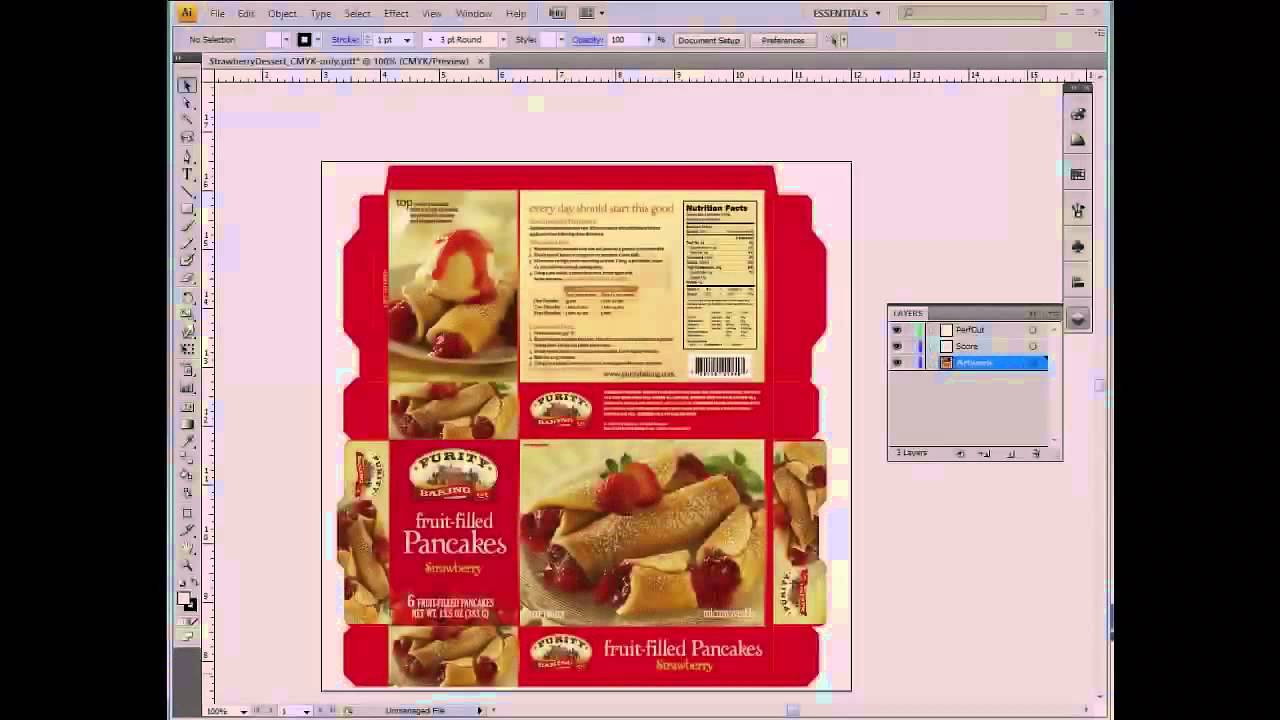Click the Opacity label link
This screenshot has height=720, width=1280.
coord(587,40)
